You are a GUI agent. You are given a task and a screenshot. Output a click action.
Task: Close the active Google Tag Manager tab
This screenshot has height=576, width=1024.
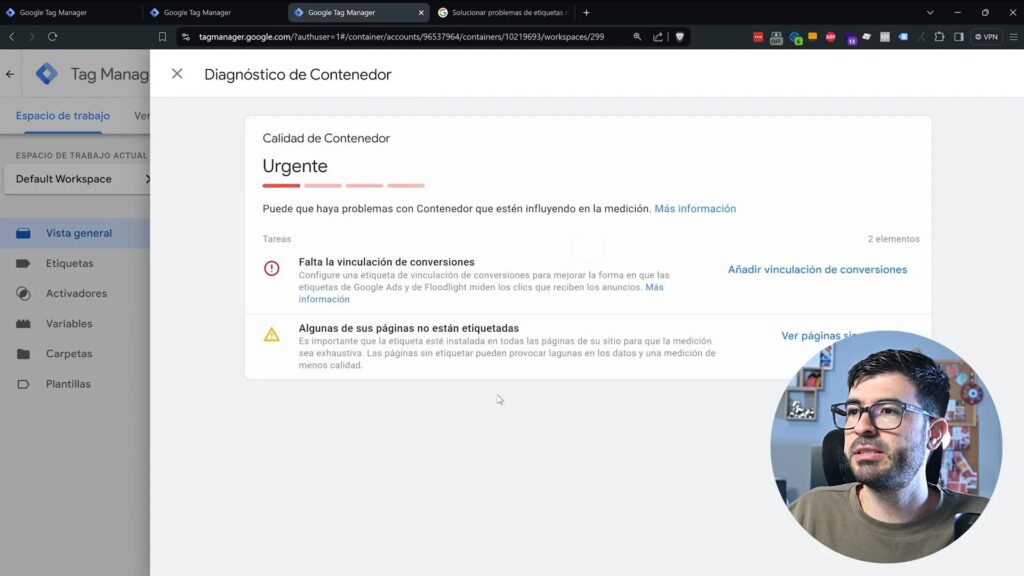tap(421, 12)
